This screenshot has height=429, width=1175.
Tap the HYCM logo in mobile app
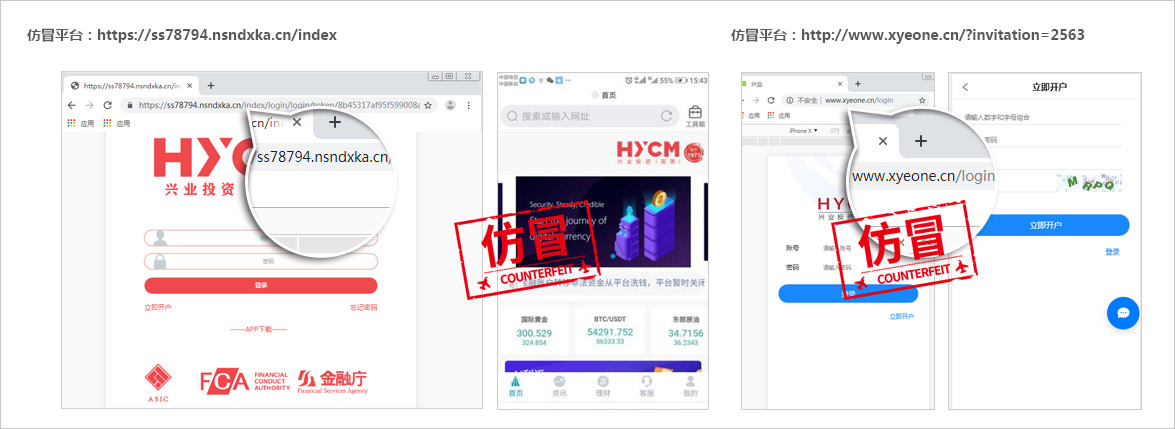(x=660, y=152)
